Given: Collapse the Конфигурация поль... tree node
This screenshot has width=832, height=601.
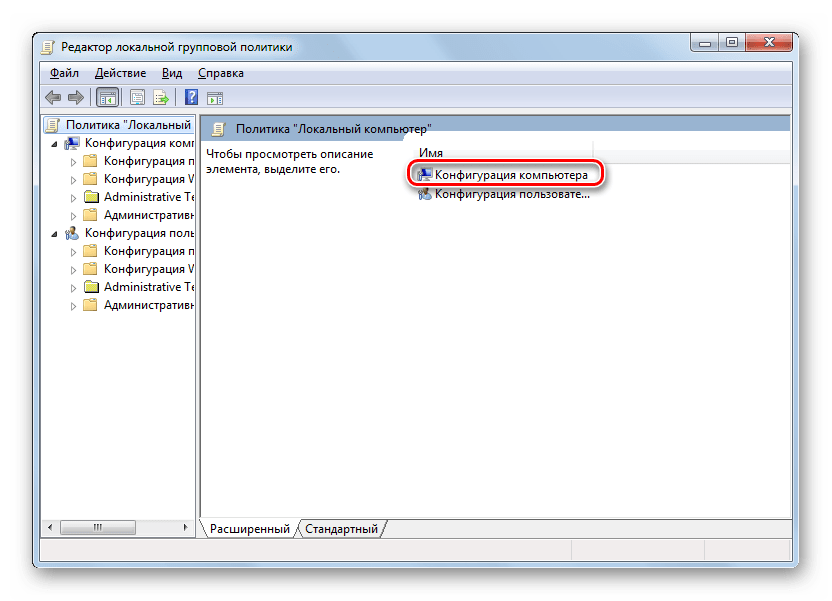Looking at the screenshot, I should pos(54,234).
